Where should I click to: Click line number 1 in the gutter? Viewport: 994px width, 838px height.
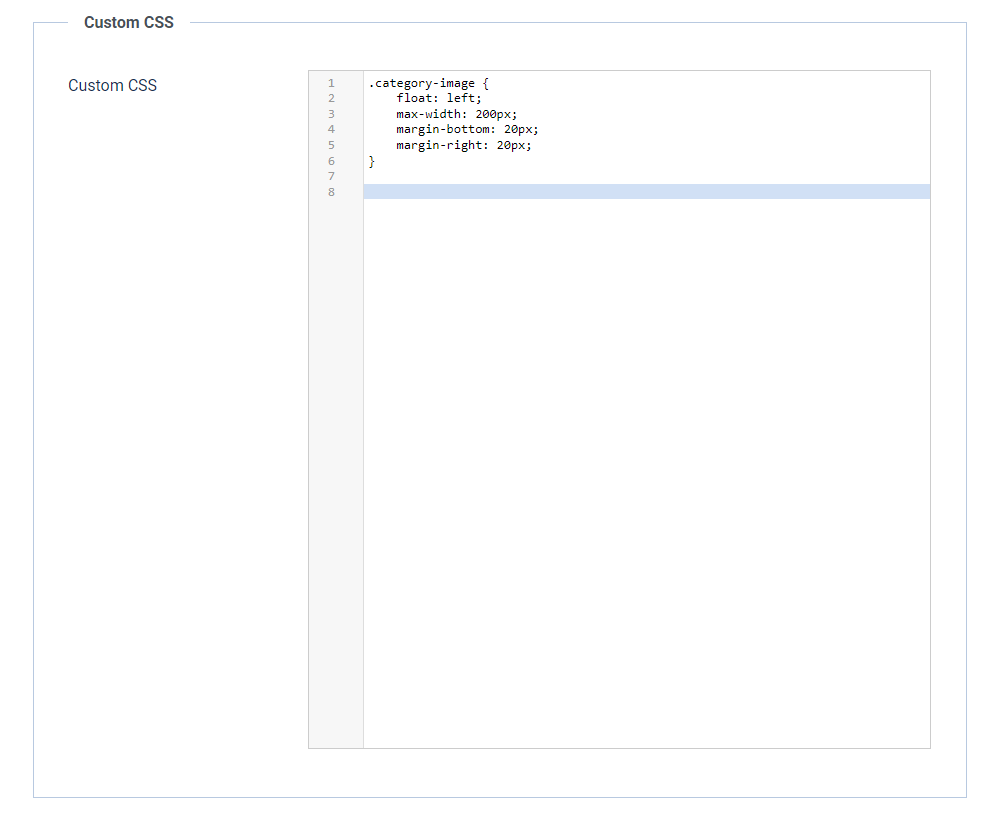[331, 83]
